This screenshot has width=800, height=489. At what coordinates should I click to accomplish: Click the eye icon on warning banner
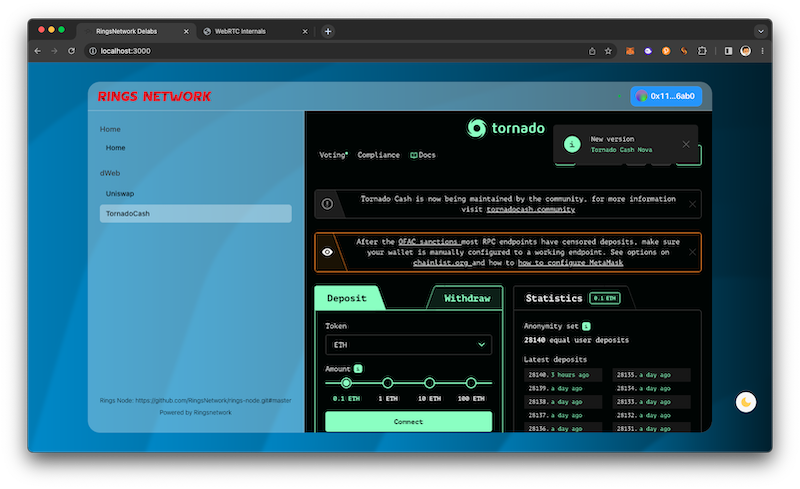[x=328, y=252]
